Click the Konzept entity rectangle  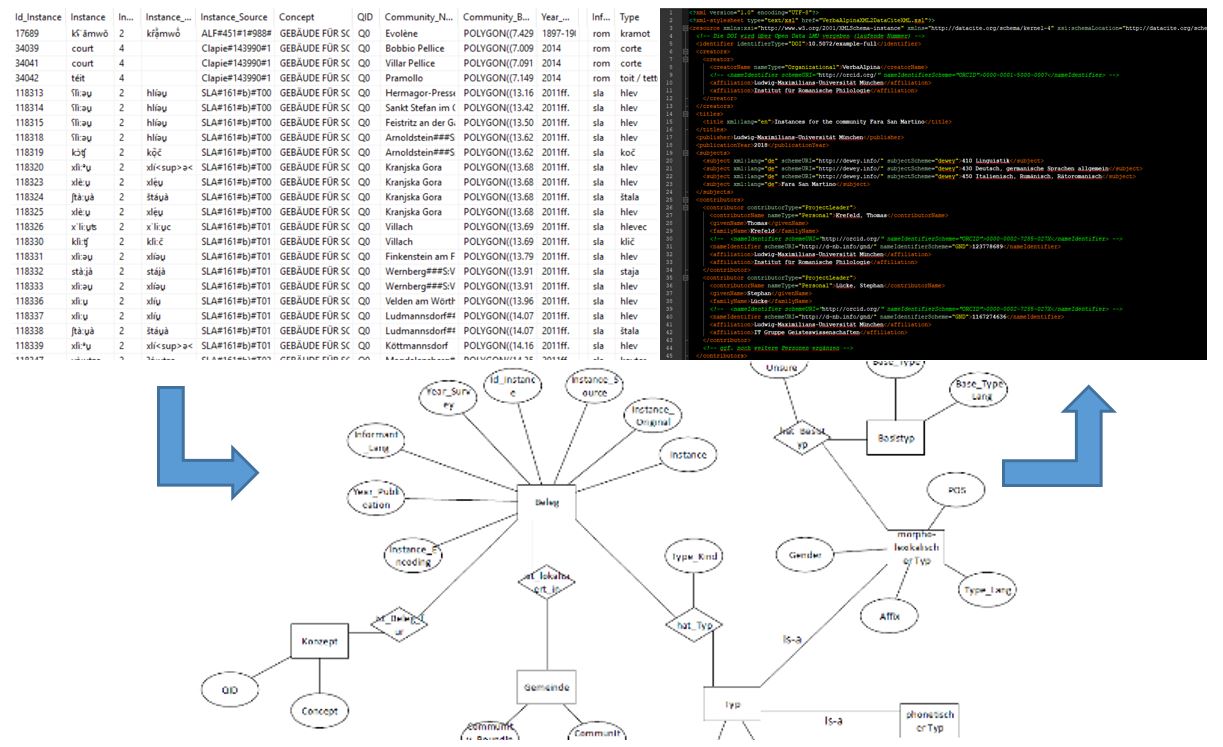[319, 640]
